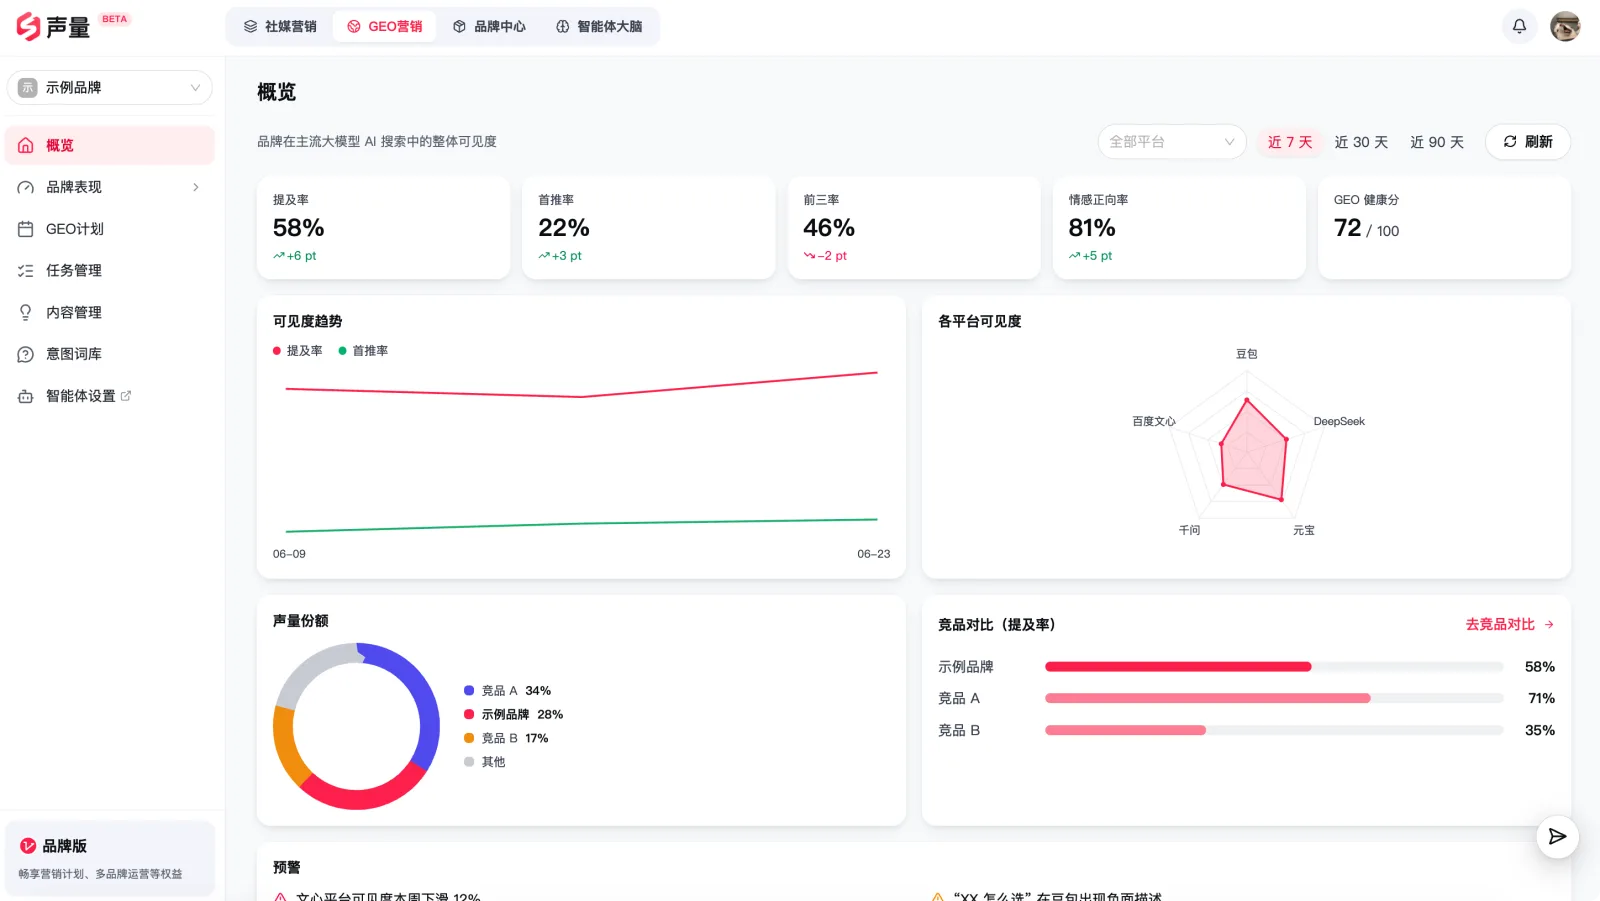Click the 声量 logo icon
Image resolution: width=1600 pixels, height=901 pixels.
28,26
